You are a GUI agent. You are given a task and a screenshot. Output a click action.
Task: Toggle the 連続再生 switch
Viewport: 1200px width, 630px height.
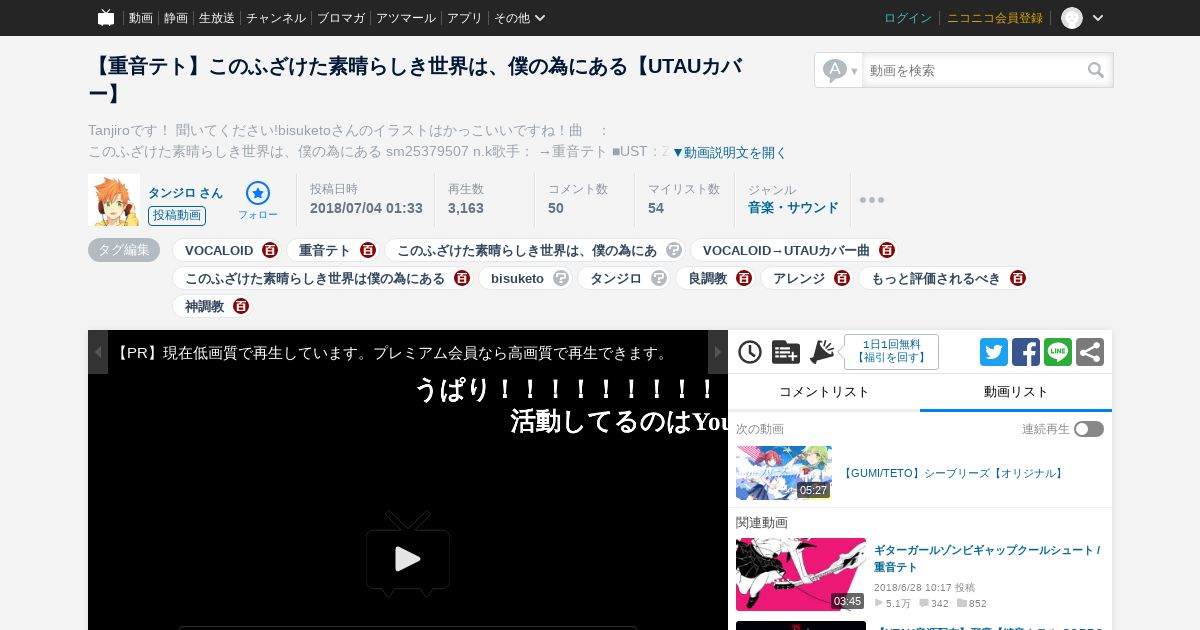tap(1089, 429)
